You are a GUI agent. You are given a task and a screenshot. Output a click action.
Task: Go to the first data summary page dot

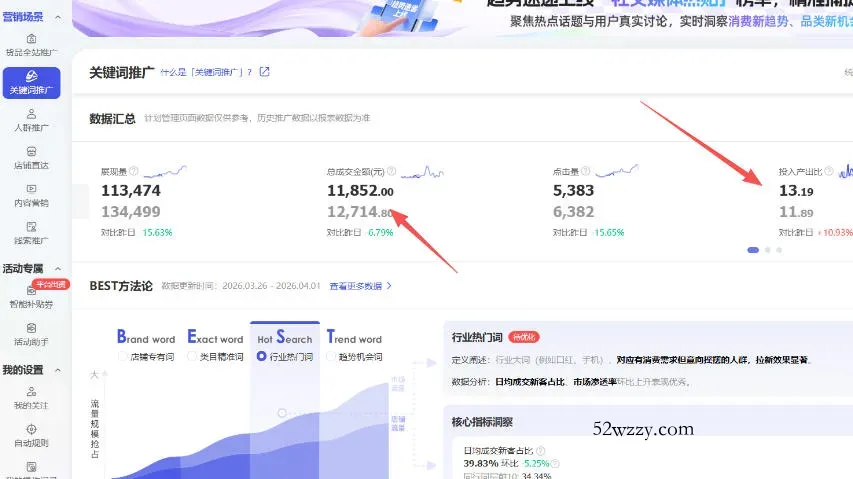(753, 250)
